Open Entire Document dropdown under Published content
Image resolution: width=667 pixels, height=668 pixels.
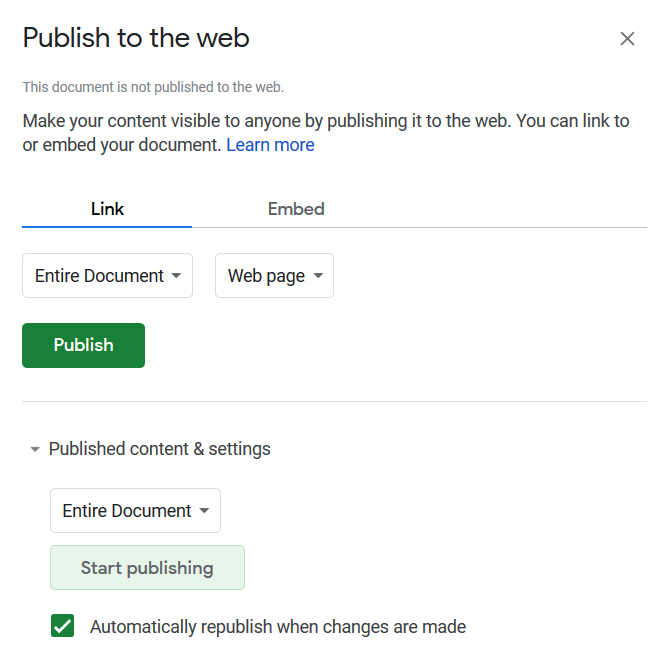click(135, 510)
